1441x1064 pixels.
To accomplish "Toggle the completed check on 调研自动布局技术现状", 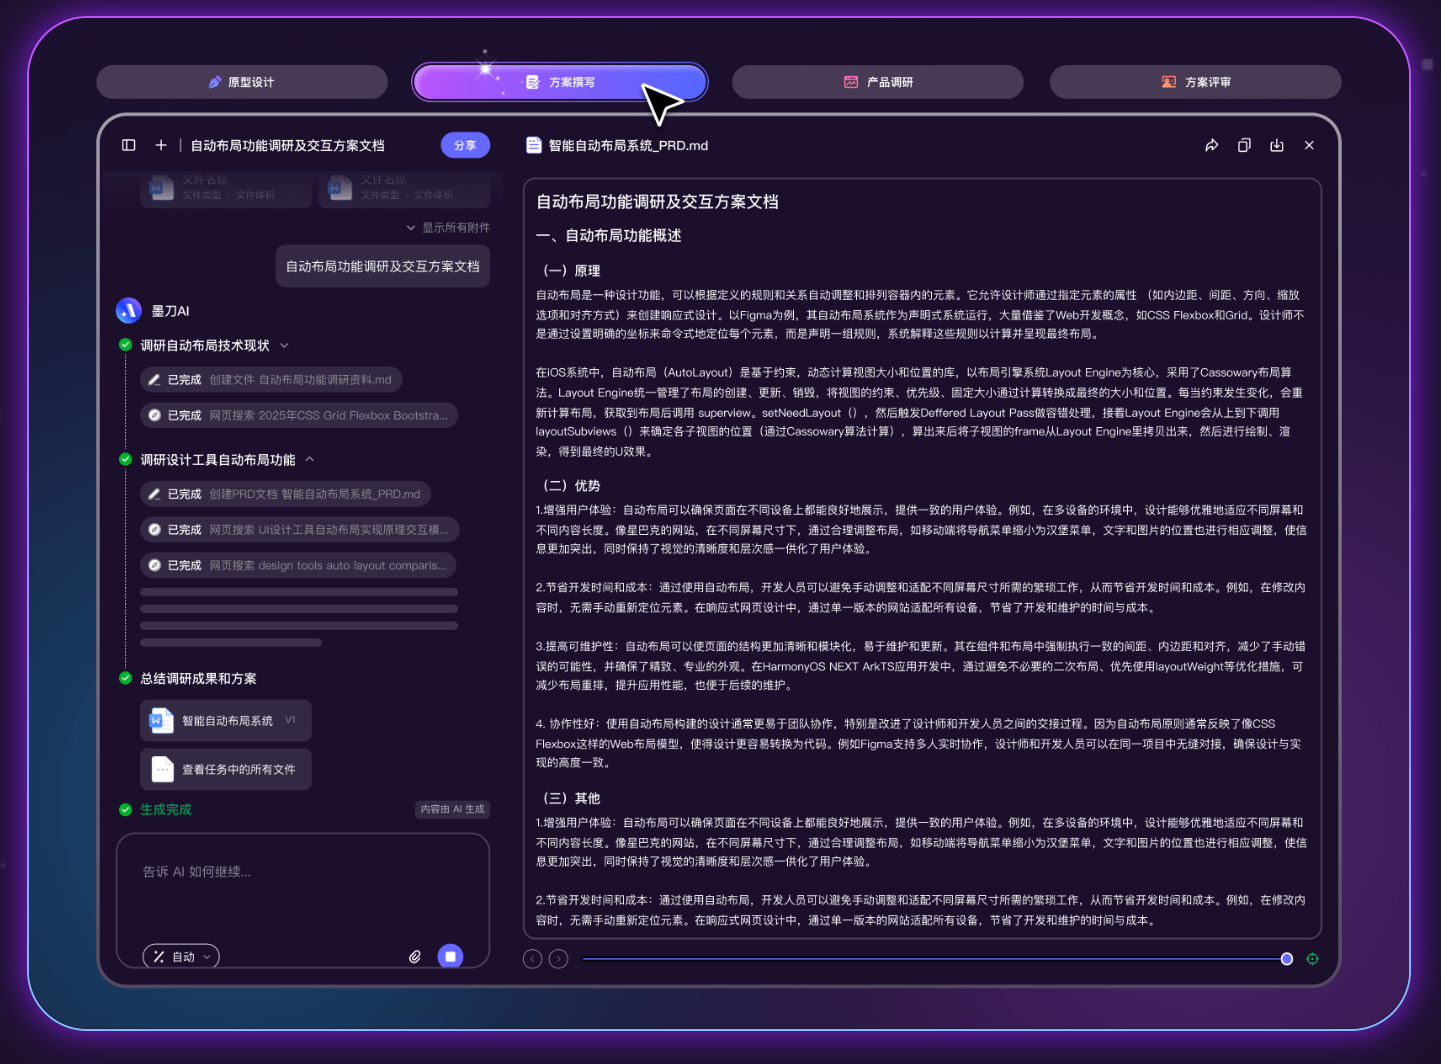I will coord(124,344).
